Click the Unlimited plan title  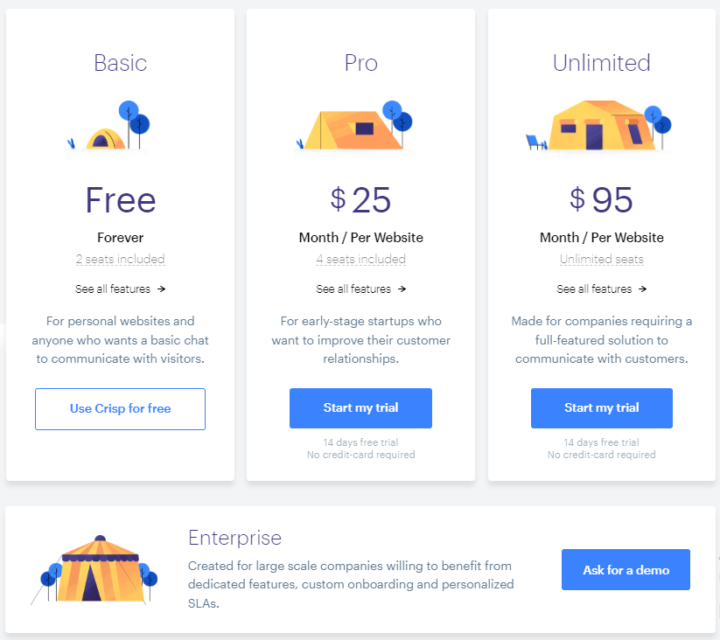601,63
